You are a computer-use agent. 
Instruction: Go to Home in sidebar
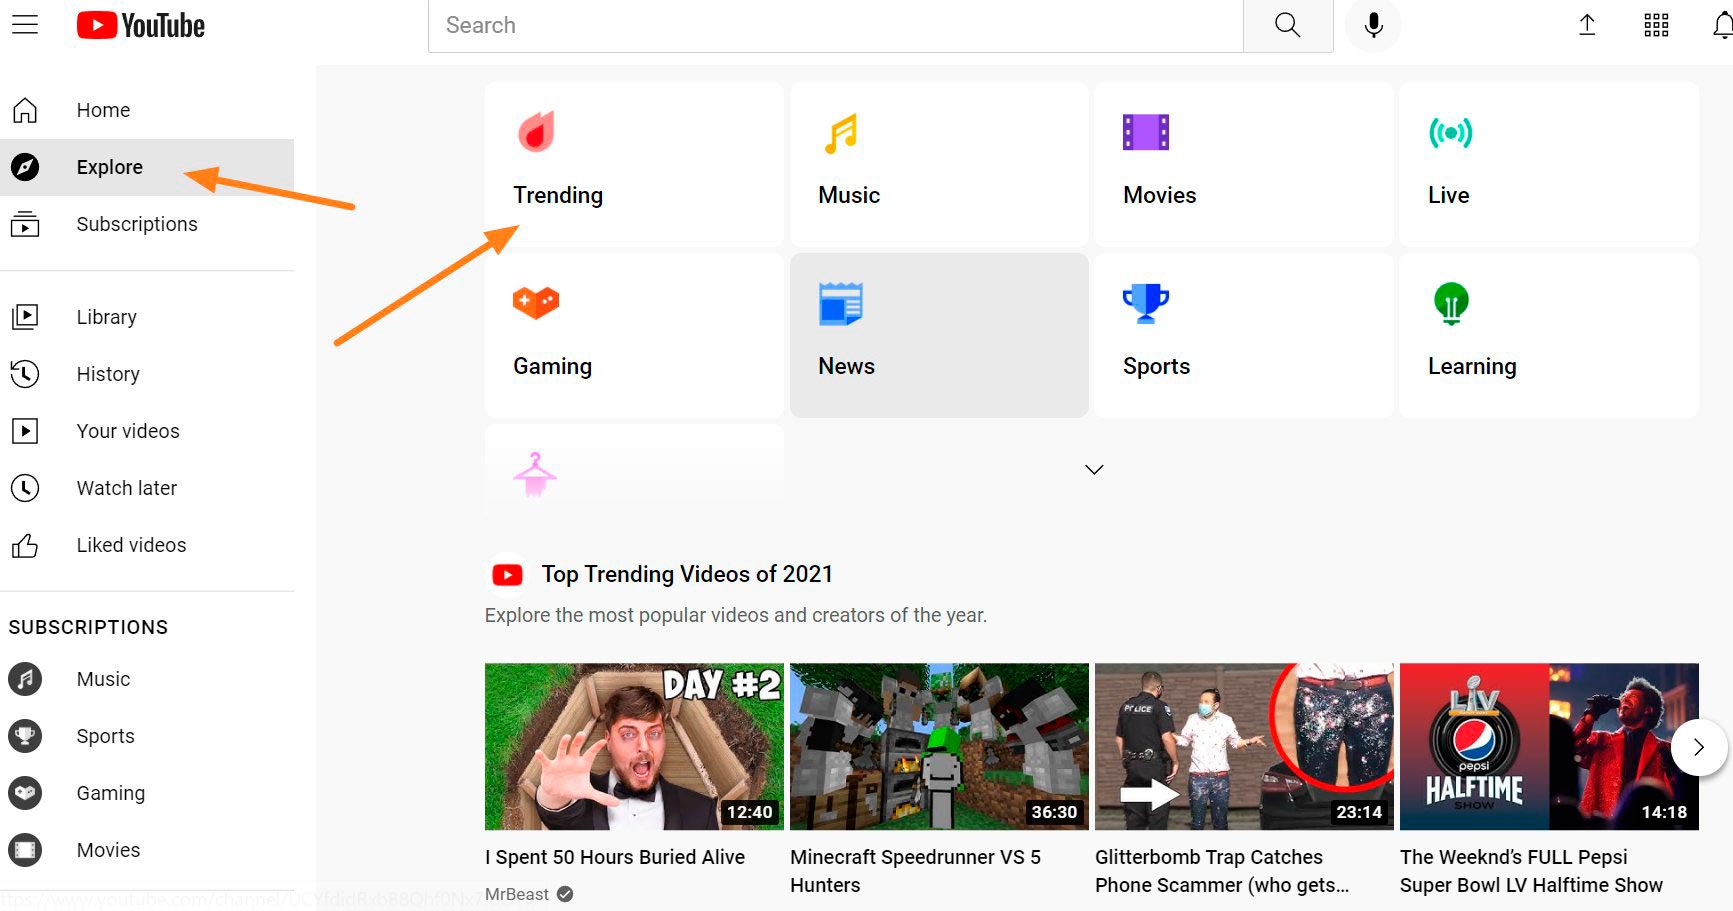pyautogui.click(x=103, y=110)
